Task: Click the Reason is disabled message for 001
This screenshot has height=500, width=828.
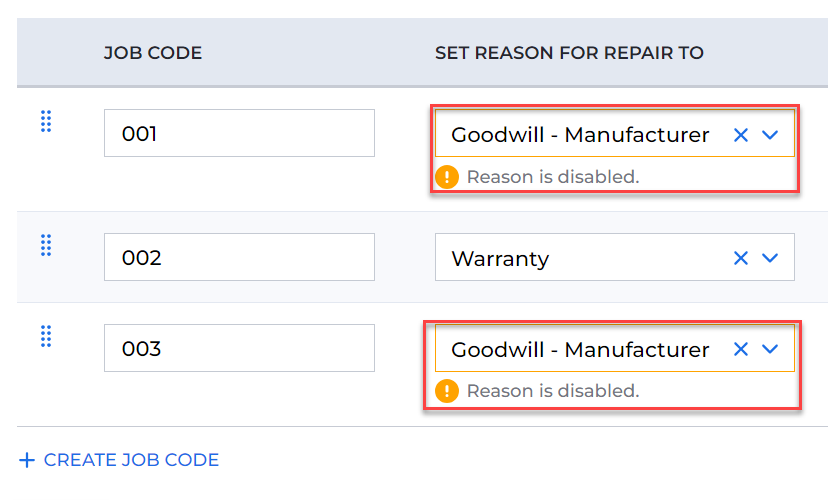Action: point(553,177)
